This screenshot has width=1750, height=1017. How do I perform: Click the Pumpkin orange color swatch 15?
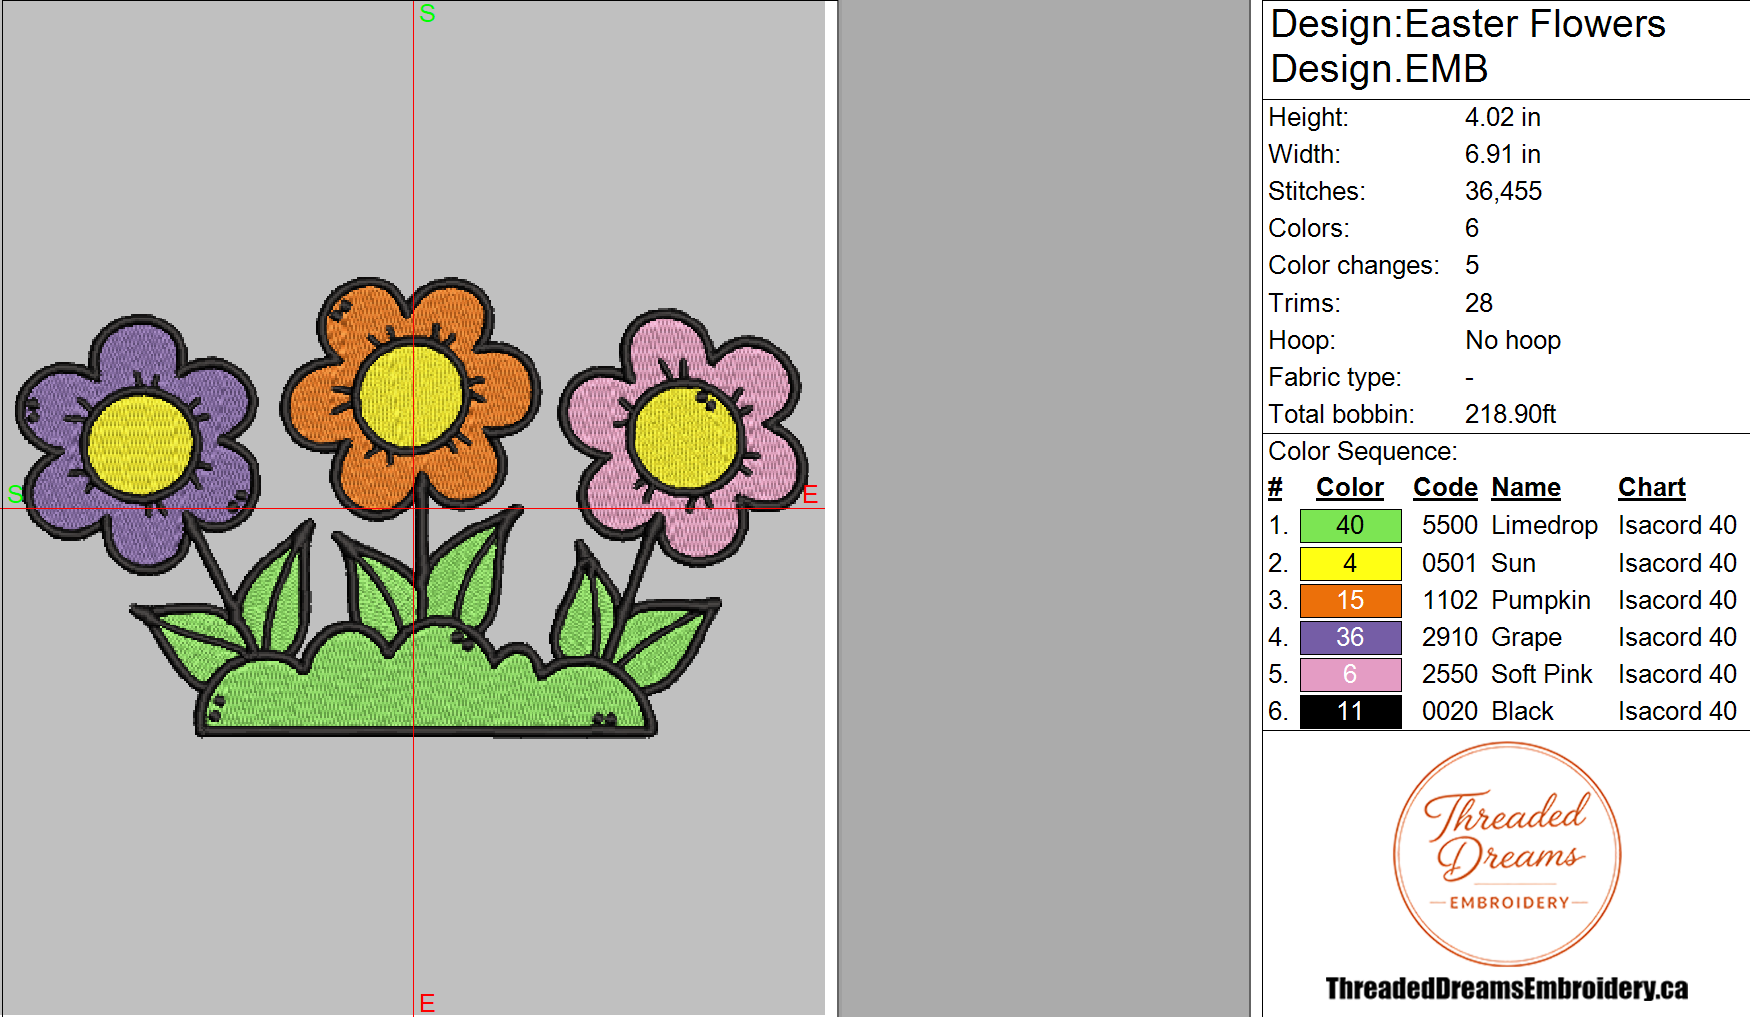coord(1350,601)
